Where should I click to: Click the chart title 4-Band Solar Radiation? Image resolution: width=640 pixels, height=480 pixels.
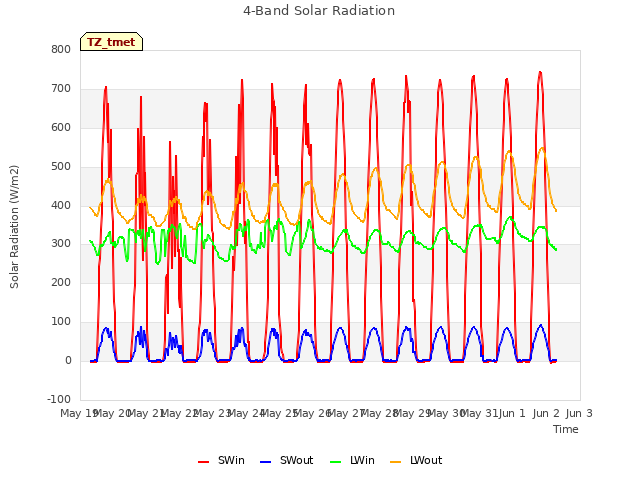[x=319, y=11]
